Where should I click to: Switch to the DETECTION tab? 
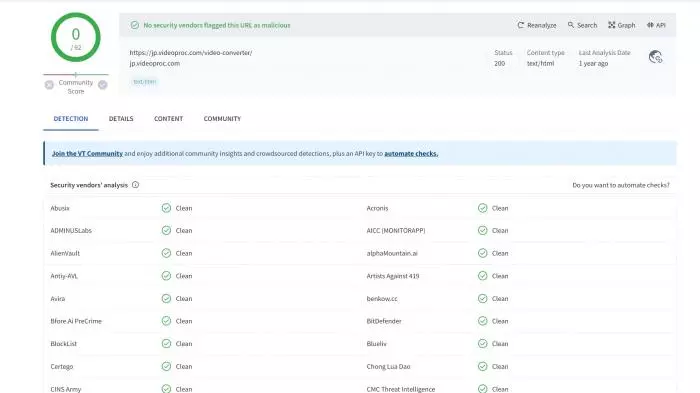[x=71, y=118]
